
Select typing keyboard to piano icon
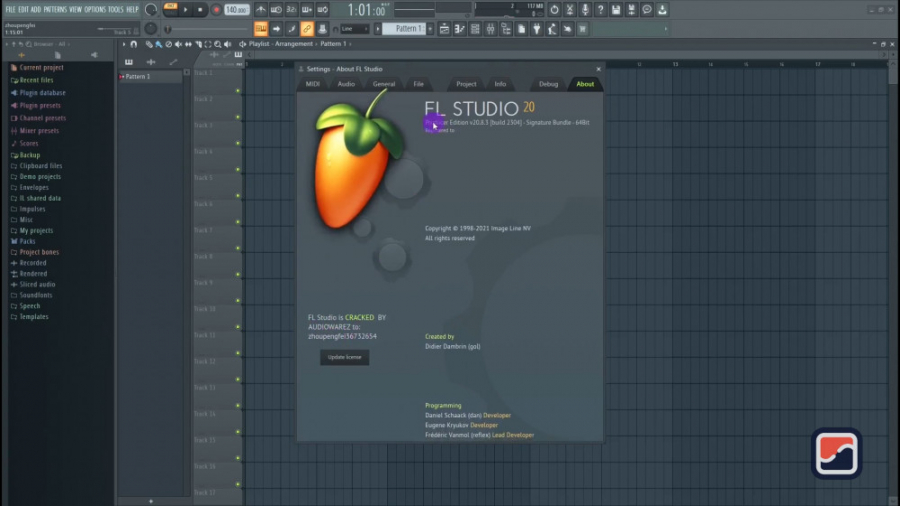[x=261, y=29]
